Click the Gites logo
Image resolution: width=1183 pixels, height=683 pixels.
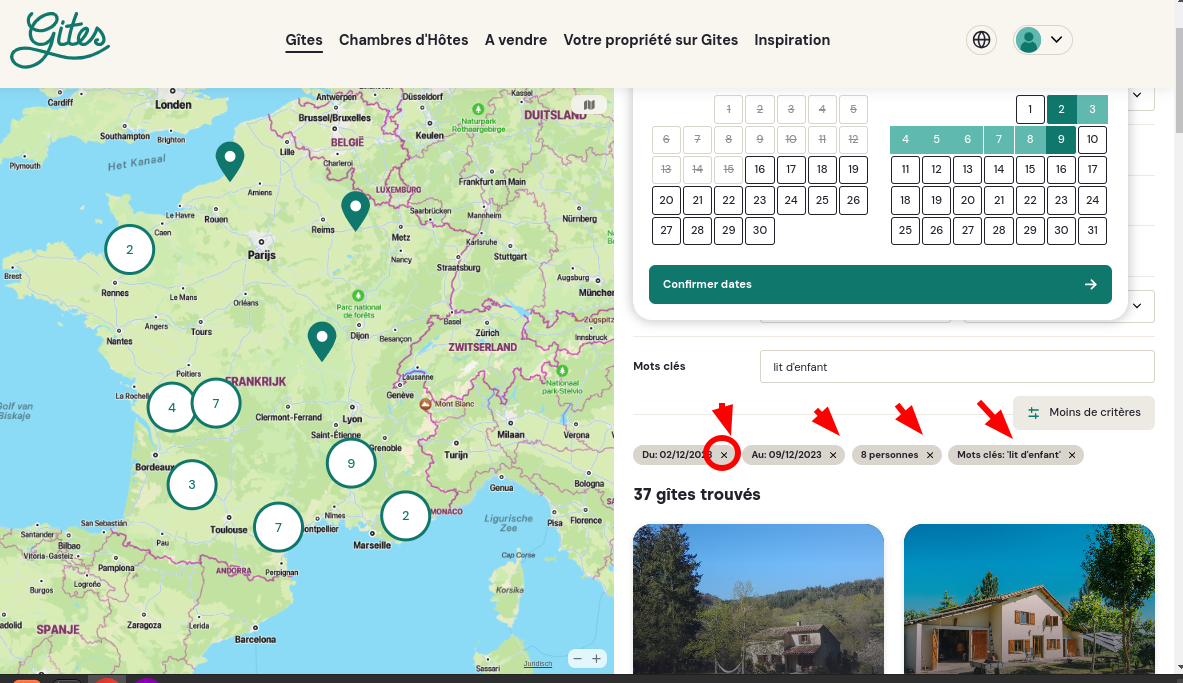click(60, 40)
